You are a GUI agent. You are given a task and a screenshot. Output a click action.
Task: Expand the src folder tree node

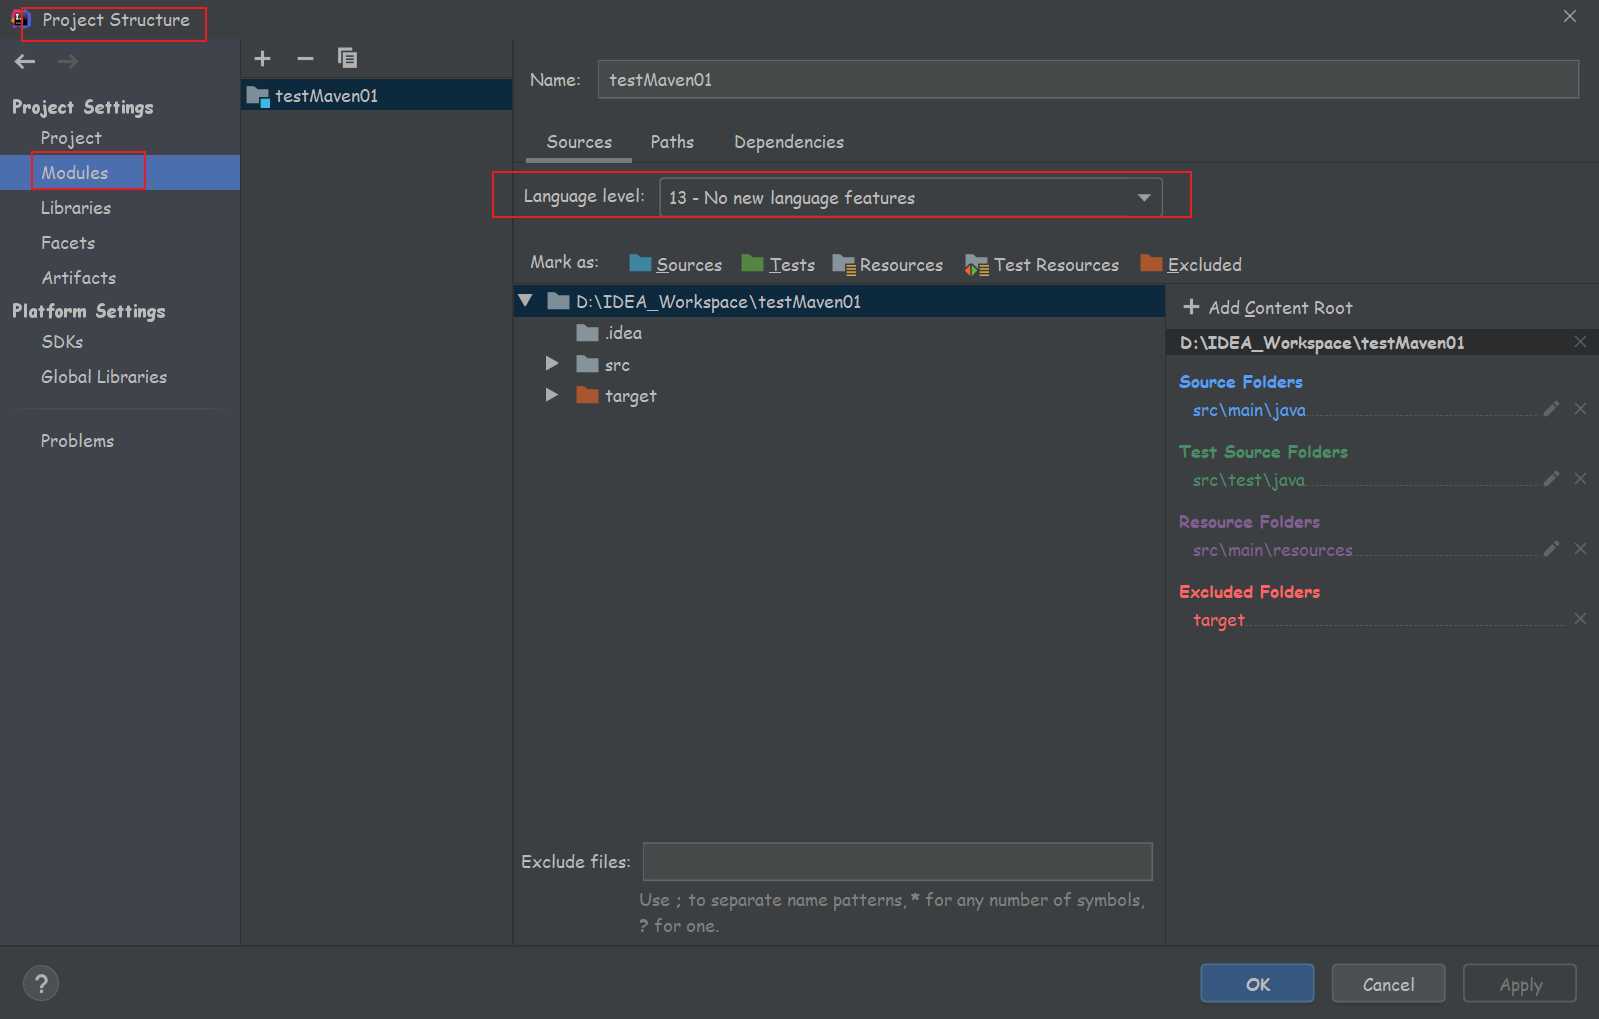click(x=551, y=364)
